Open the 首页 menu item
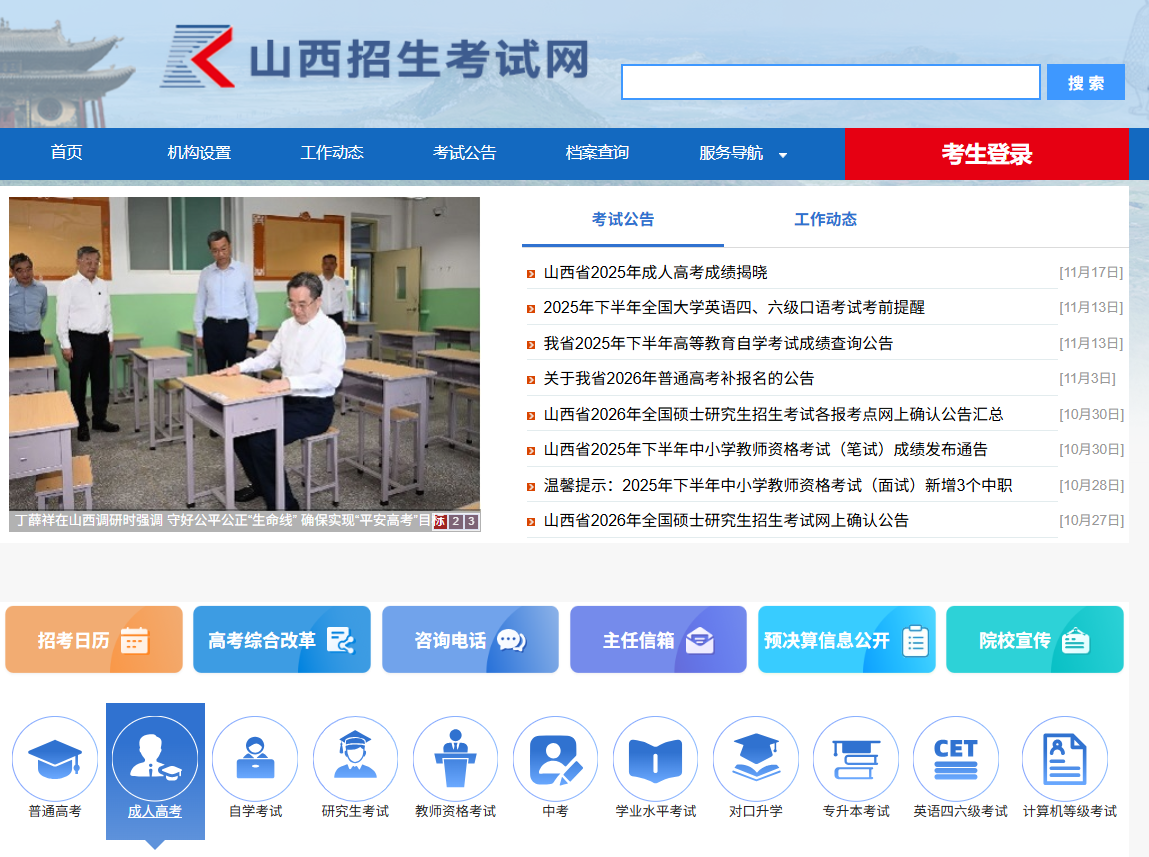 pos(67,153)
